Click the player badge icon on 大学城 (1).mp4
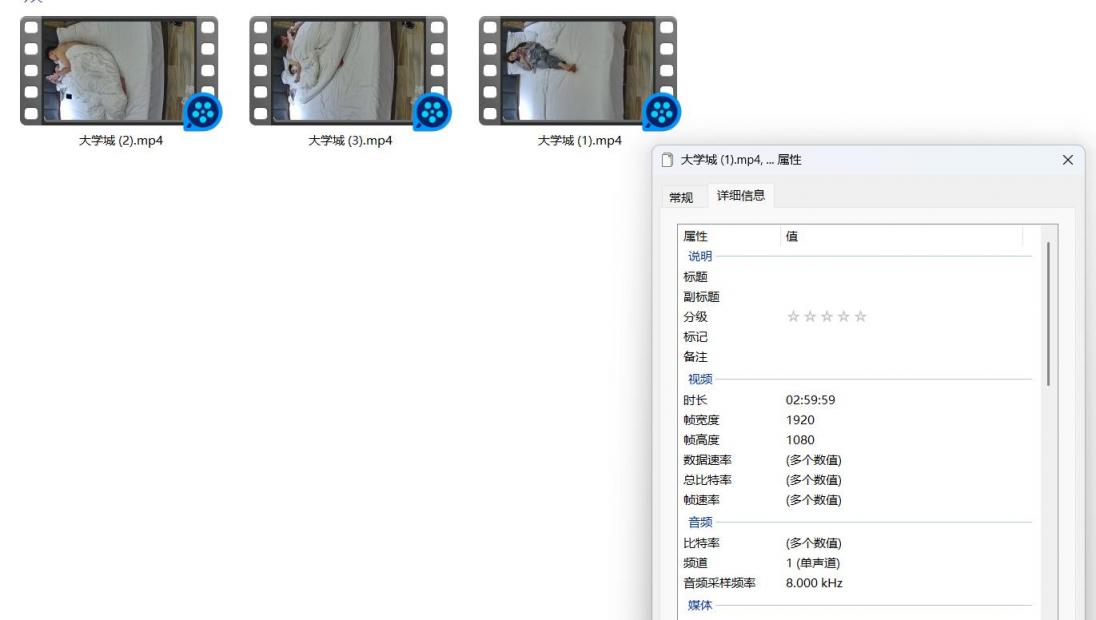1096x620 pixels. click(x=661, y=112)
